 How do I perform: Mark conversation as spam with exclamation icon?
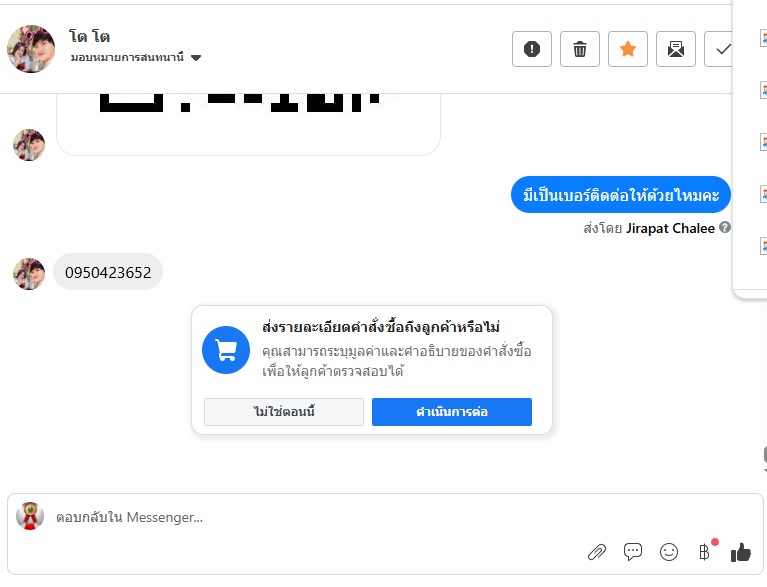532,49
